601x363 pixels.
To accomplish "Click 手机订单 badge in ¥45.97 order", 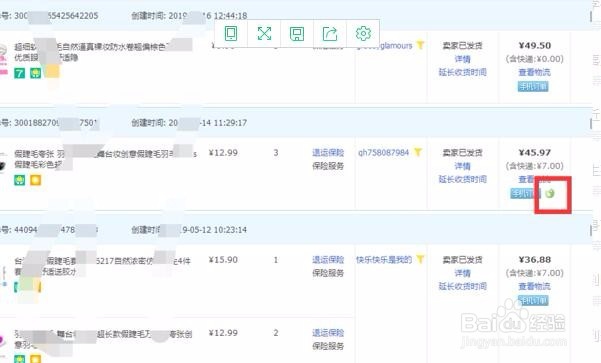I will (525, 194).
